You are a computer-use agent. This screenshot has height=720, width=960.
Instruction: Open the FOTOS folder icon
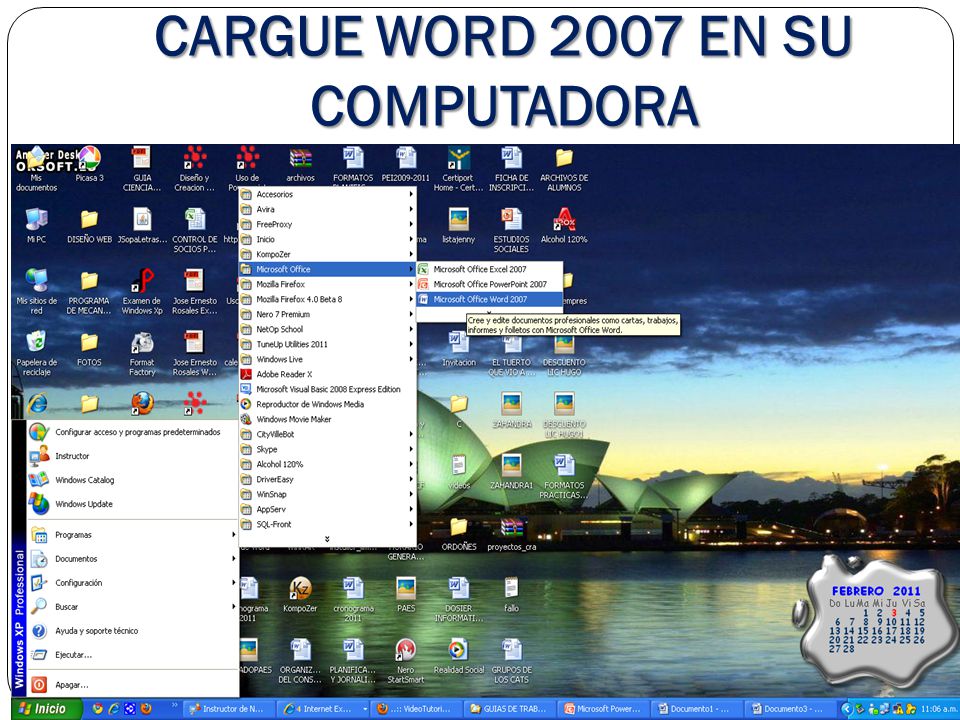point(89,348)
